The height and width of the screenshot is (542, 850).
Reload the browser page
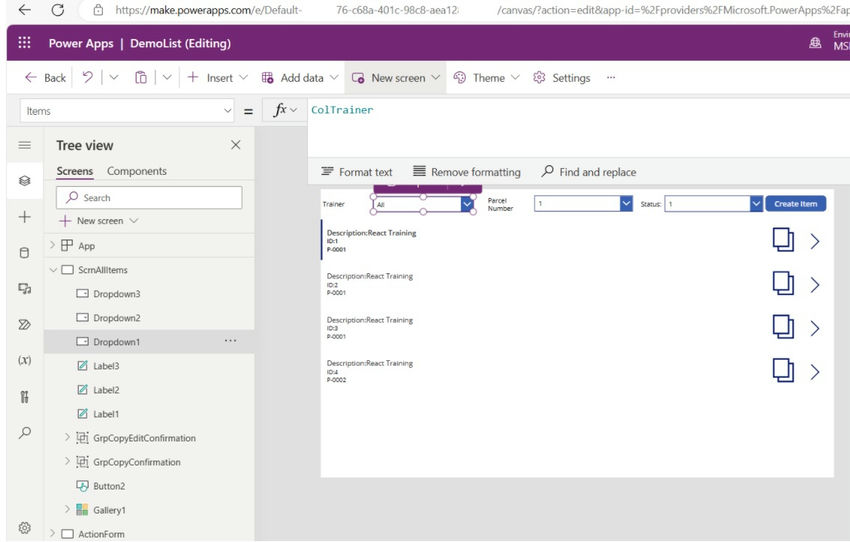click(58, 10)
